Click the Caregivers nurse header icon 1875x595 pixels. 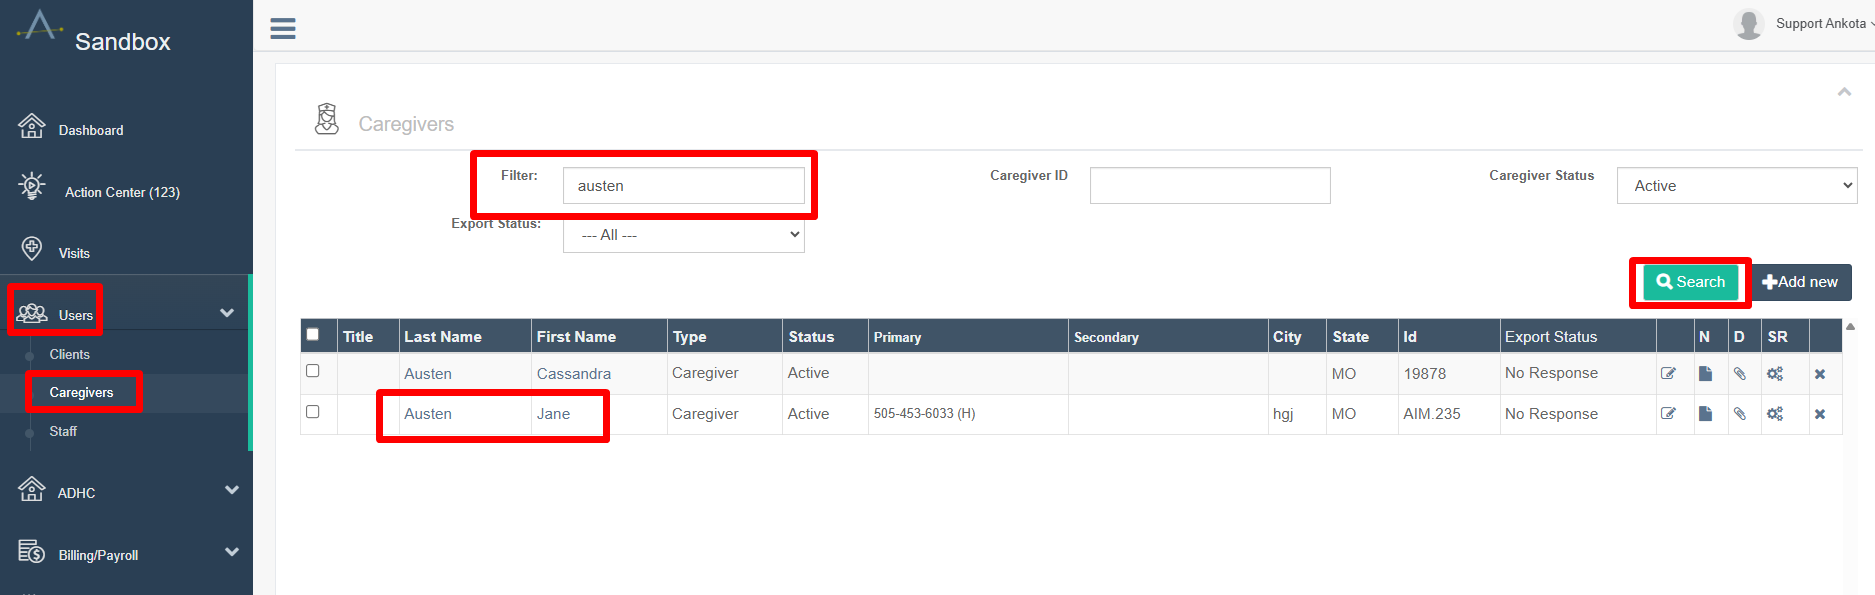327,119
